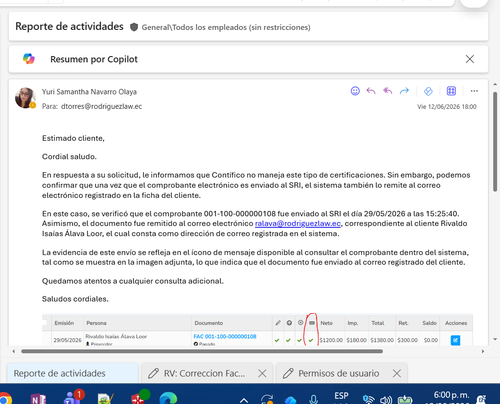This screenshot has width=500, height=404.
Task: Click the Copilot logo in summary bar
Action: point(29,59)
